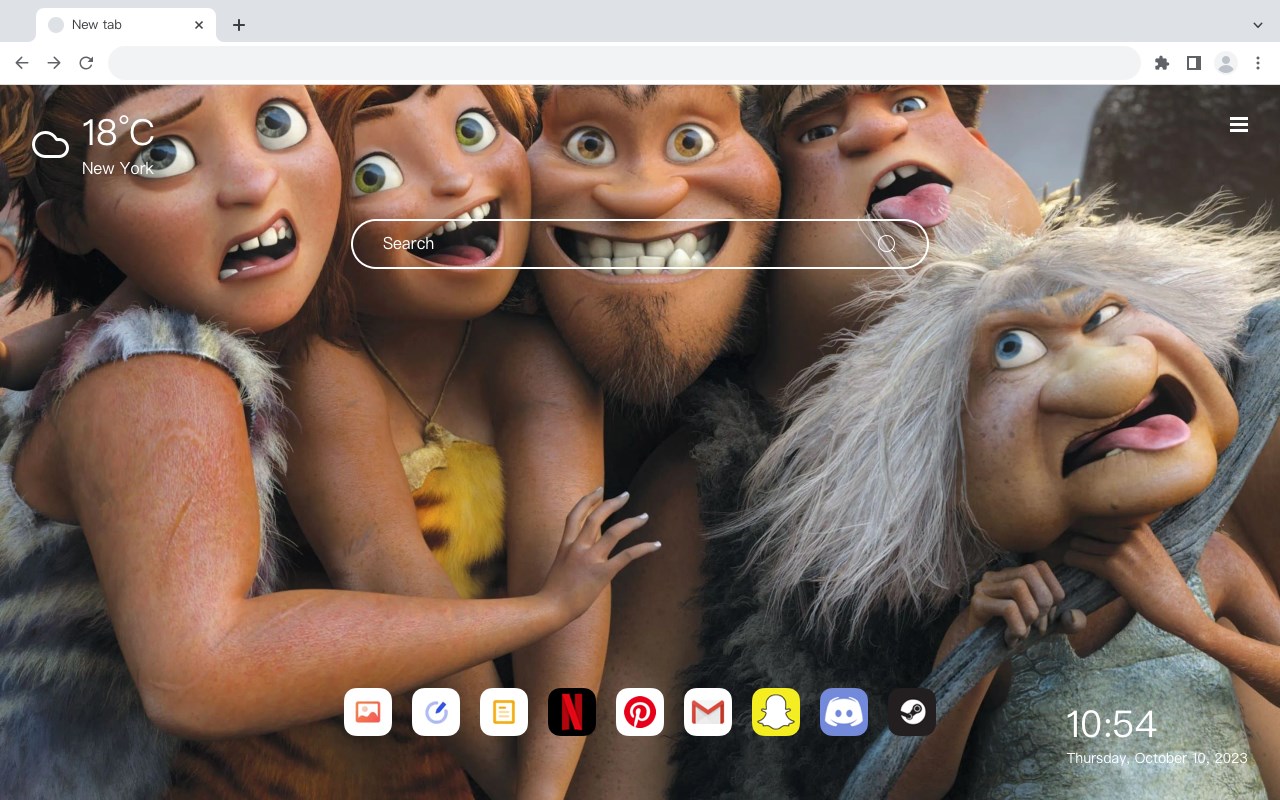The height and width of the screenshot is (800, 1280).
Task: Open the Extensions puzzle icon
Action: click(1161, 63)
